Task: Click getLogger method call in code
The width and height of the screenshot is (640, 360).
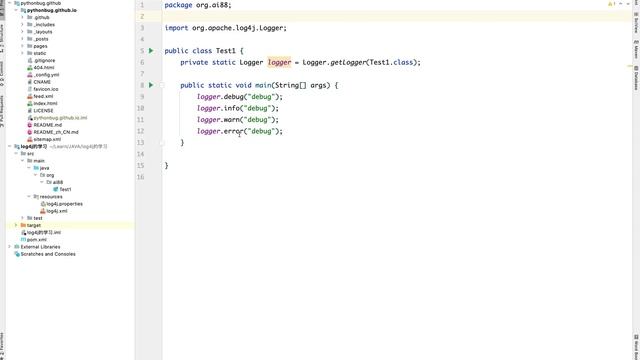Action: pos(348,62)
